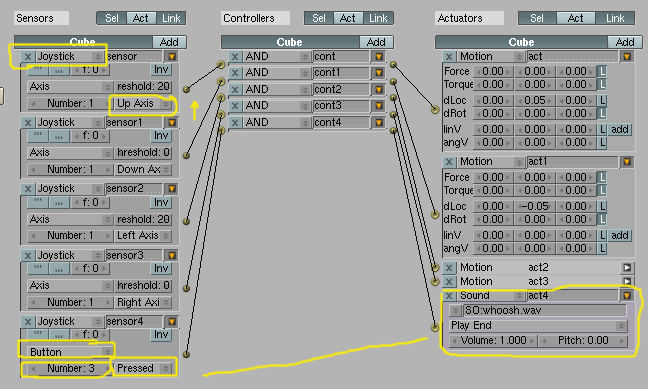This screenshot has width=648, height=389.
Task: Open Sound actuator type dropdown
Action: tap(491, 296)
